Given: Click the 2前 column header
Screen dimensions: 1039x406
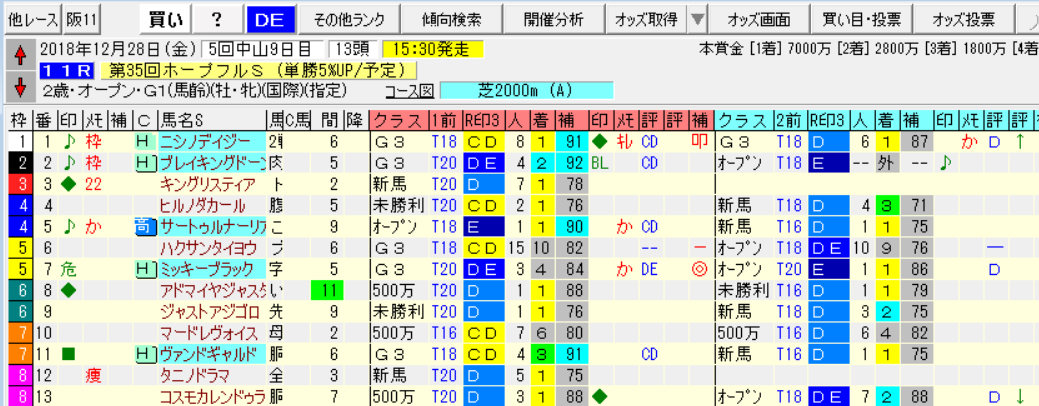Looking at the screenshot, I should (790, 121).
